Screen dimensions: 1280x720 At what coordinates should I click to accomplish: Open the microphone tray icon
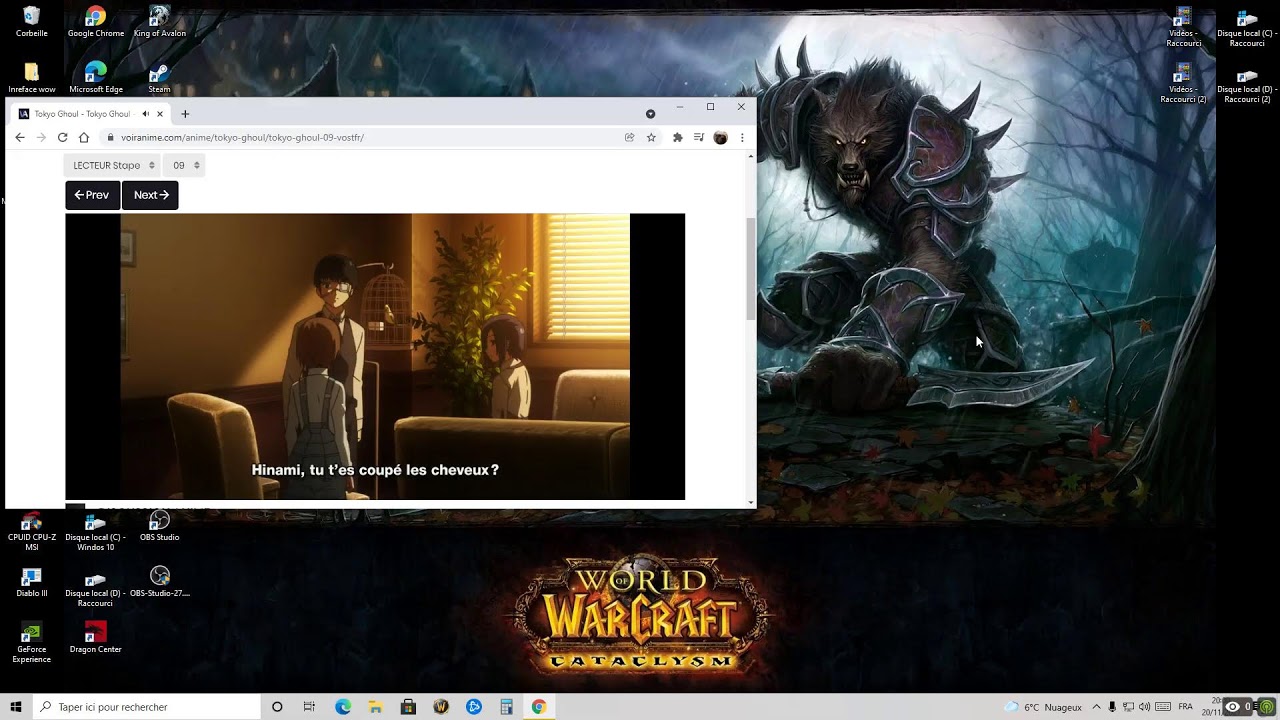tap(1112, 707)
